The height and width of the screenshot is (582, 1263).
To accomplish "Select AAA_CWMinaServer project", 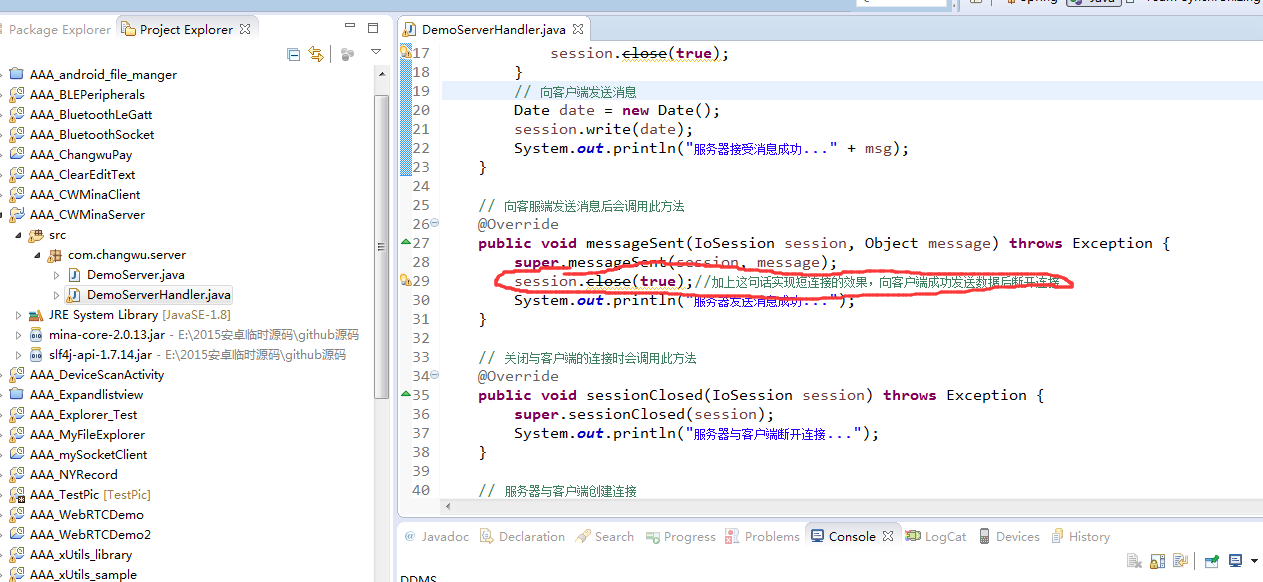I will pos(87,214).
